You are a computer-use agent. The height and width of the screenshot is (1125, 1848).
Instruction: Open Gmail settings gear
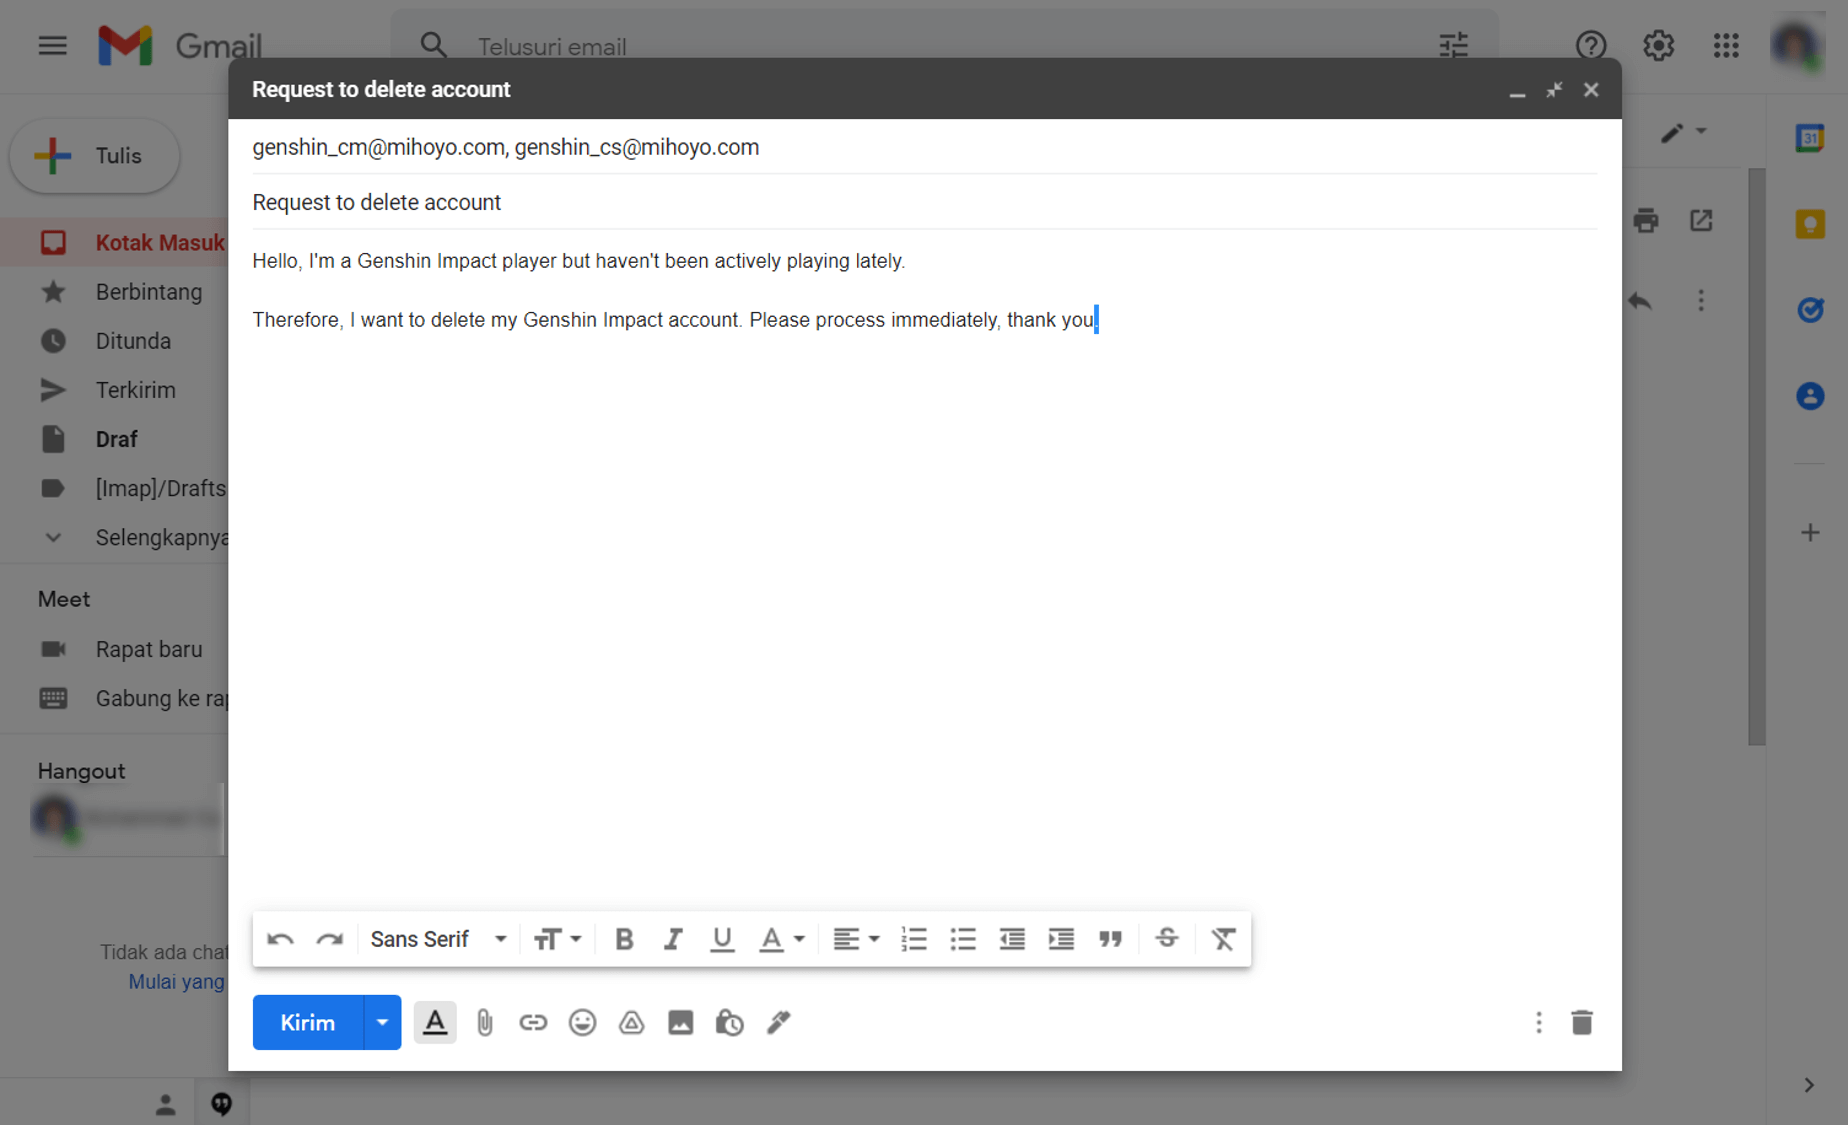(x=1658, y=45)
